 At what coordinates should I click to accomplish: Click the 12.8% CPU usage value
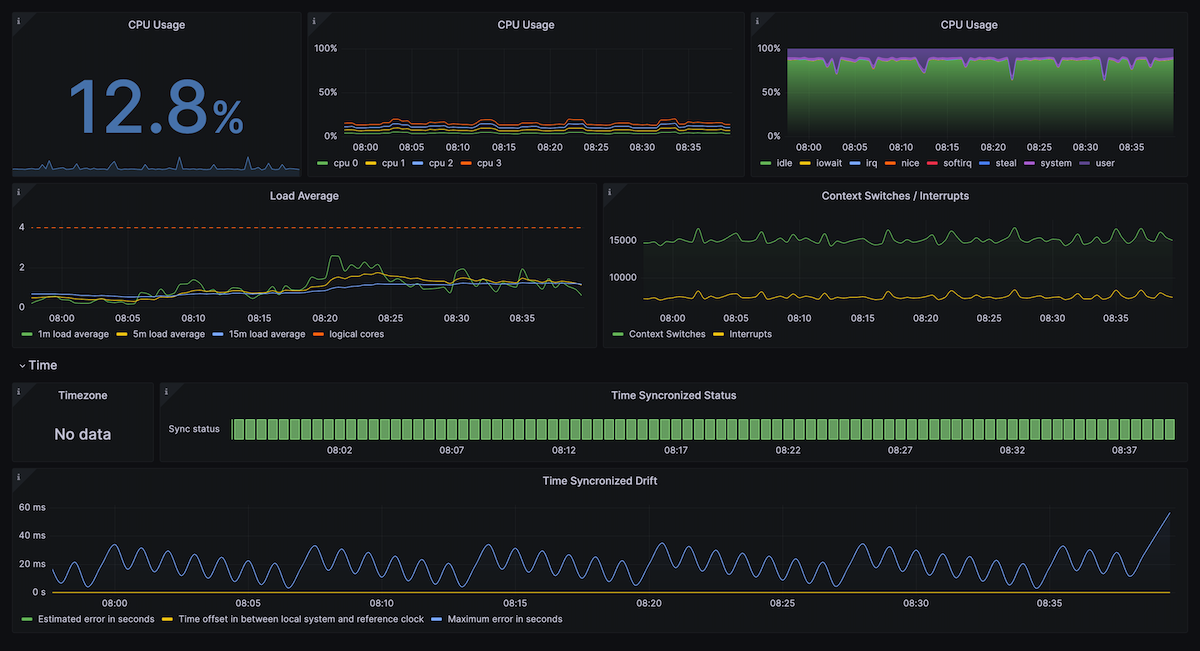point(155,107)
